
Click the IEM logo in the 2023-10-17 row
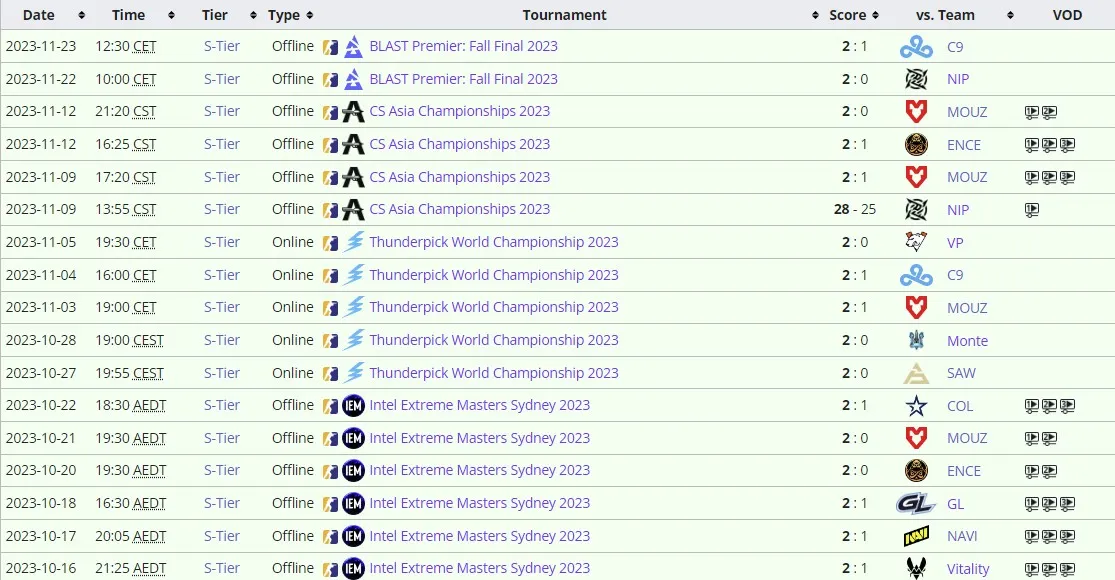coord(353,536)
